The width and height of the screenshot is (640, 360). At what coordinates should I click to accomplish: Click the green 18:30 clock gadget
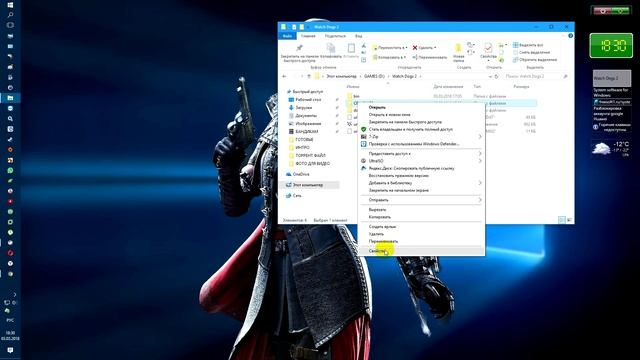coord(611,46)
